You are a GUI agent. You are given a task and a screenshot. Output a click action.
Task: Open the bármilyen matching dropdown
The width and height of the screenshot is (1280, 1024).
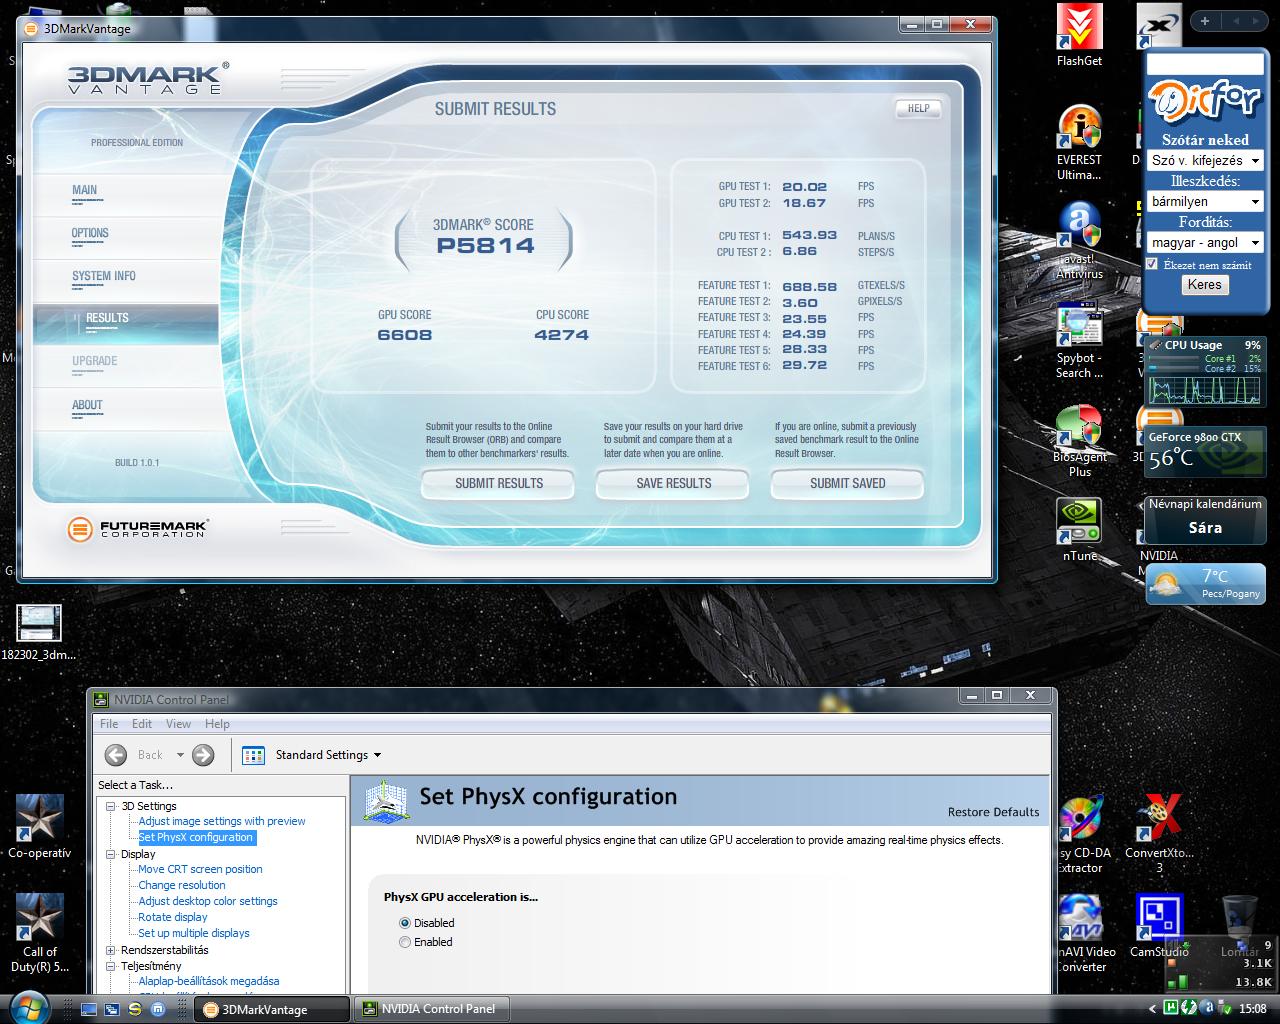(x=1205, y=201)
